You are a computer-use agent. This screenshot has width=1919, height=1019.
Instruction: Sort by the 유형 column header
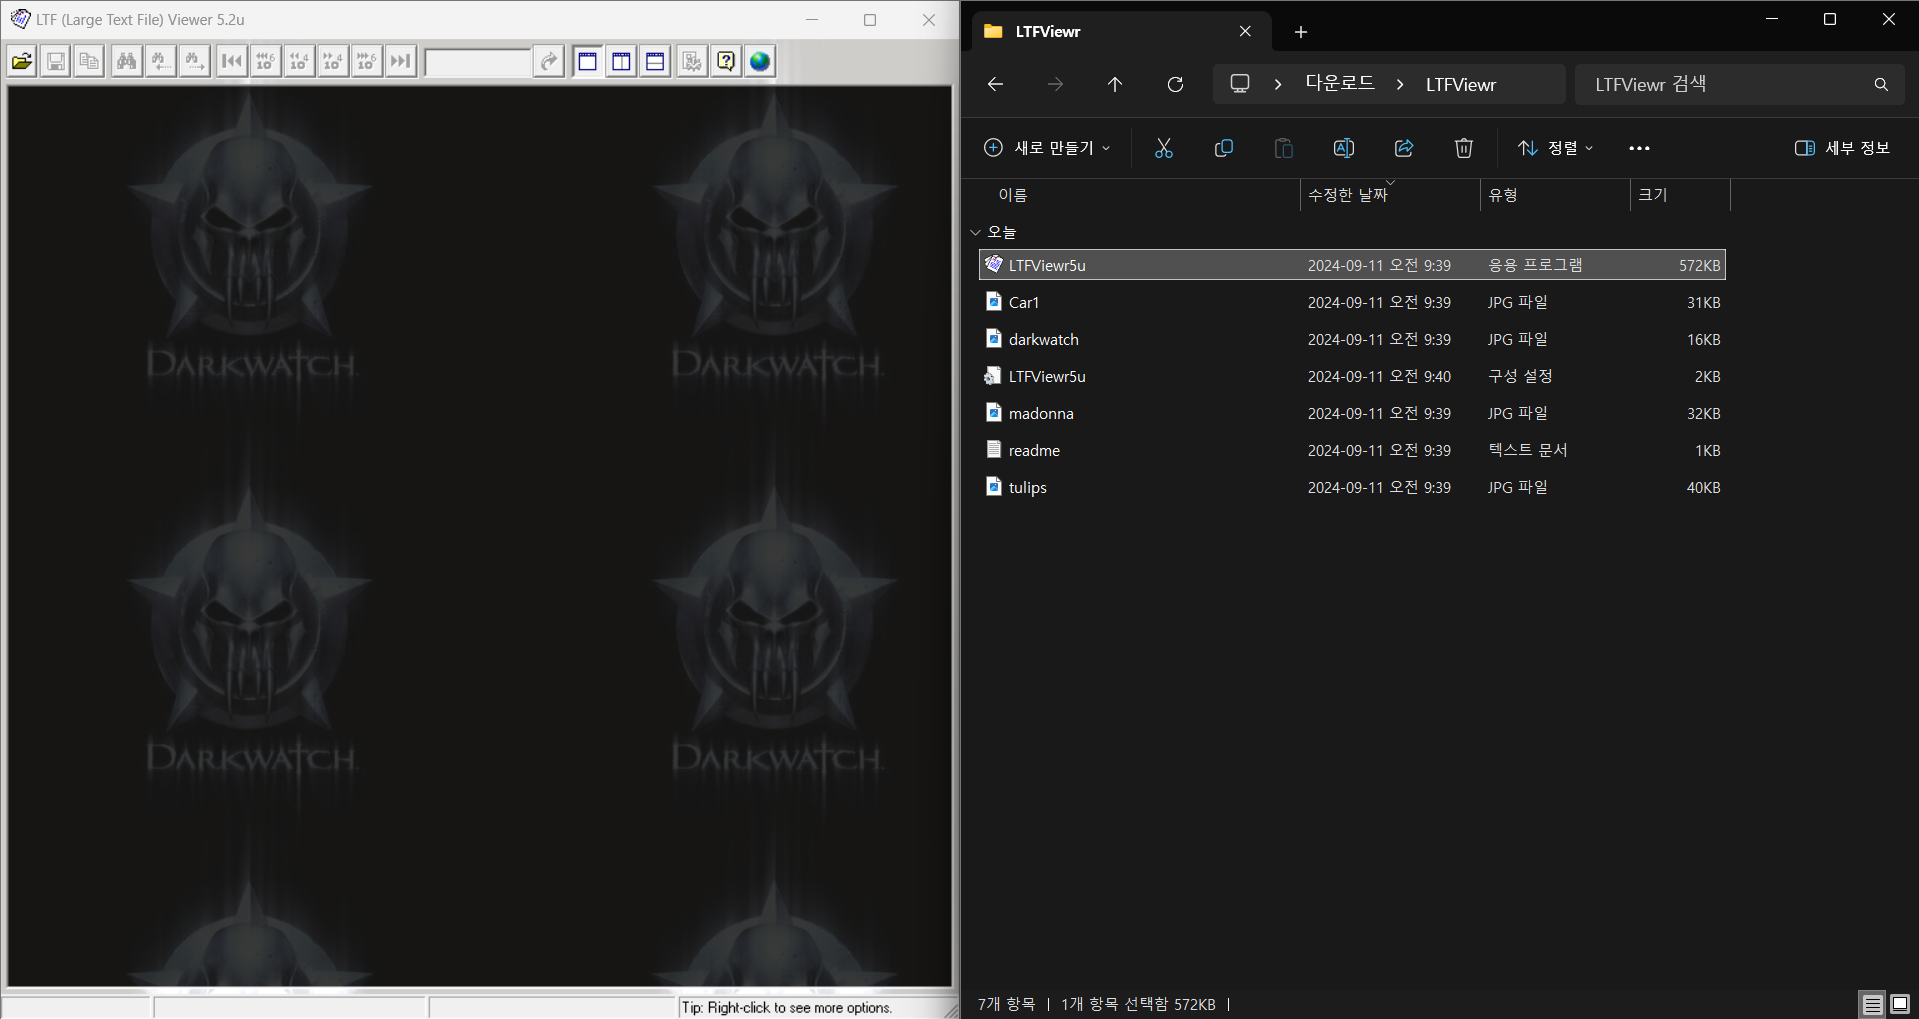click(x=1555, y=195)
